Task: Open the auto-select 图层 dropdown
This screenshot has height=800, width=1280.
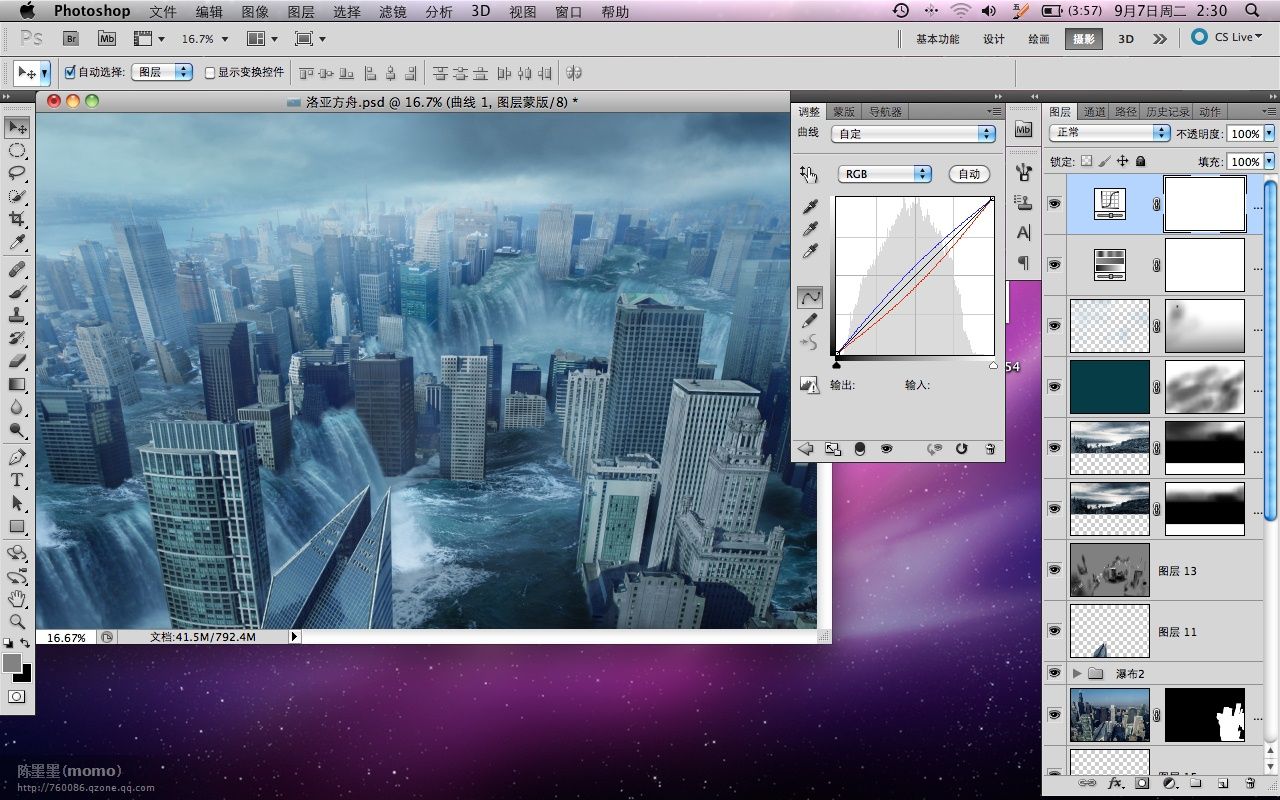Action: click(162, 72)
